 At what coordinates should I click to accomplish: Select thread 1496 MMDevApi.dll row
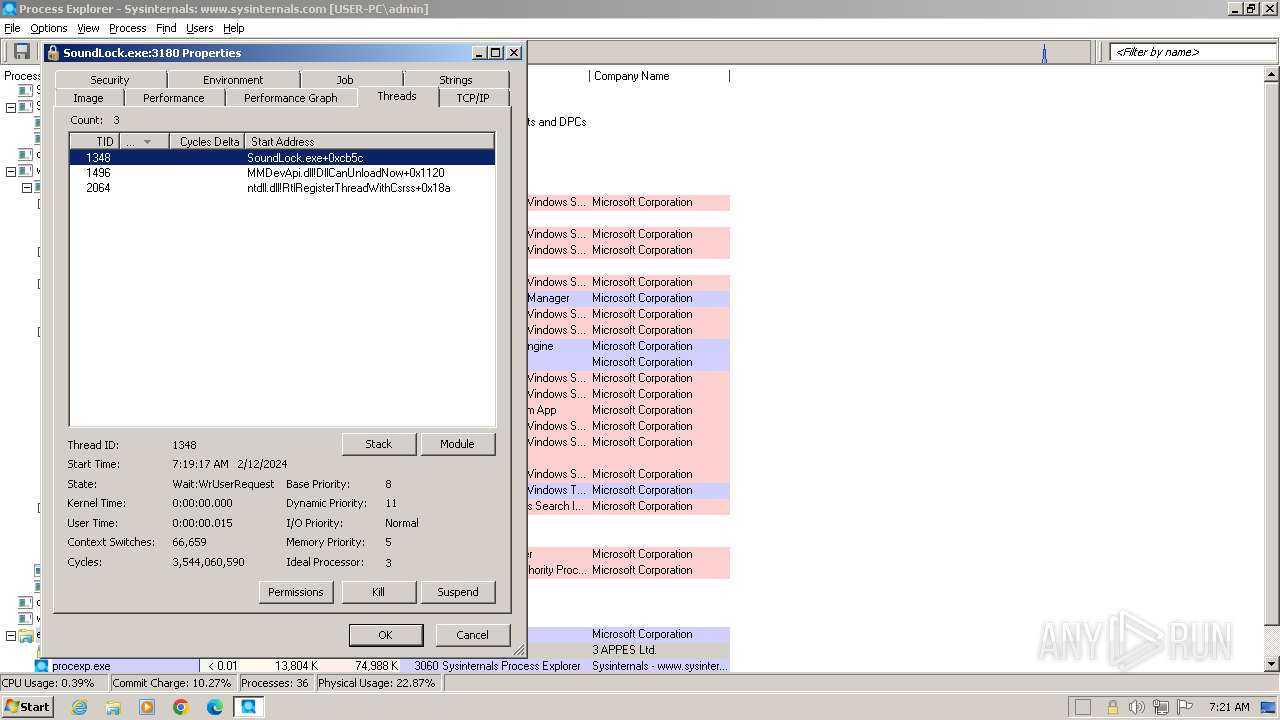[282, 173]
